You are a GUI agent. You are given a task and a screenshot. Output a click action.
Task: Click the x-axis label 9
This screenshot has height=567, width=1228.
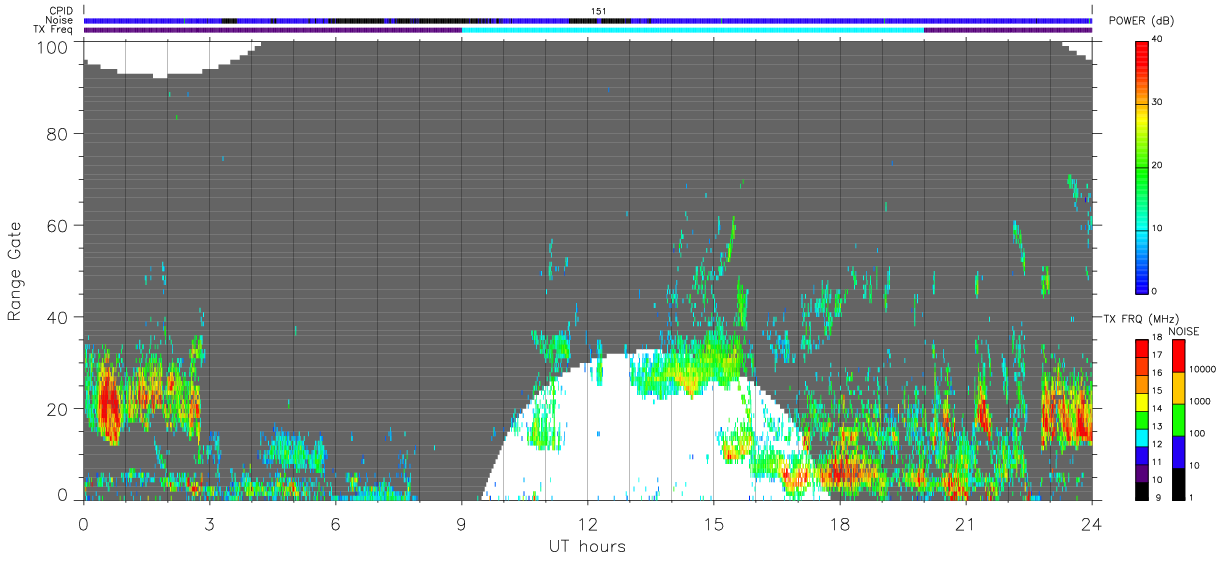(x=461, y=524)
